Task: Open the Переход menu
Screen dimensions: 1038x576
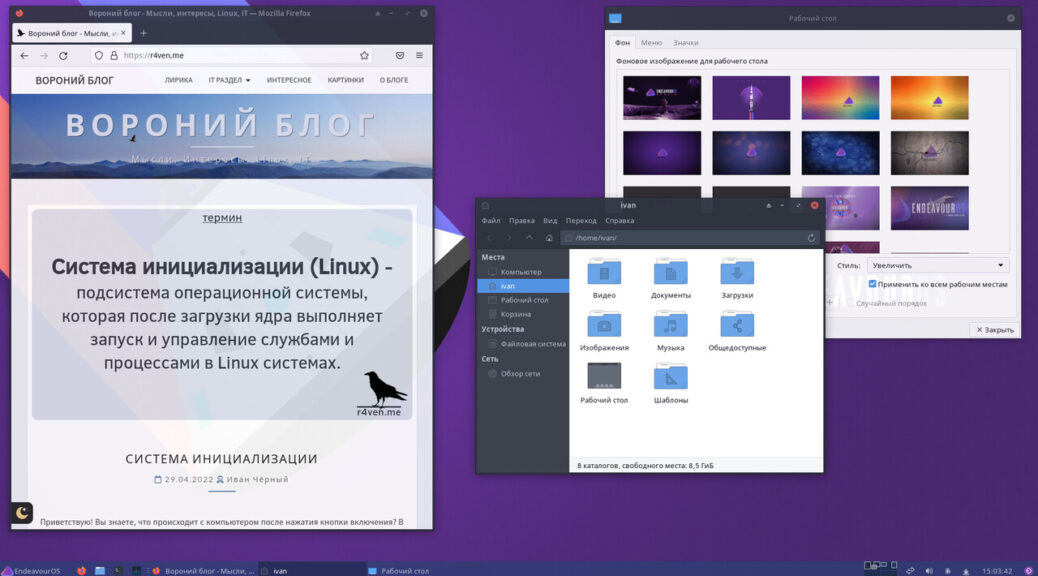Action: 581,221
